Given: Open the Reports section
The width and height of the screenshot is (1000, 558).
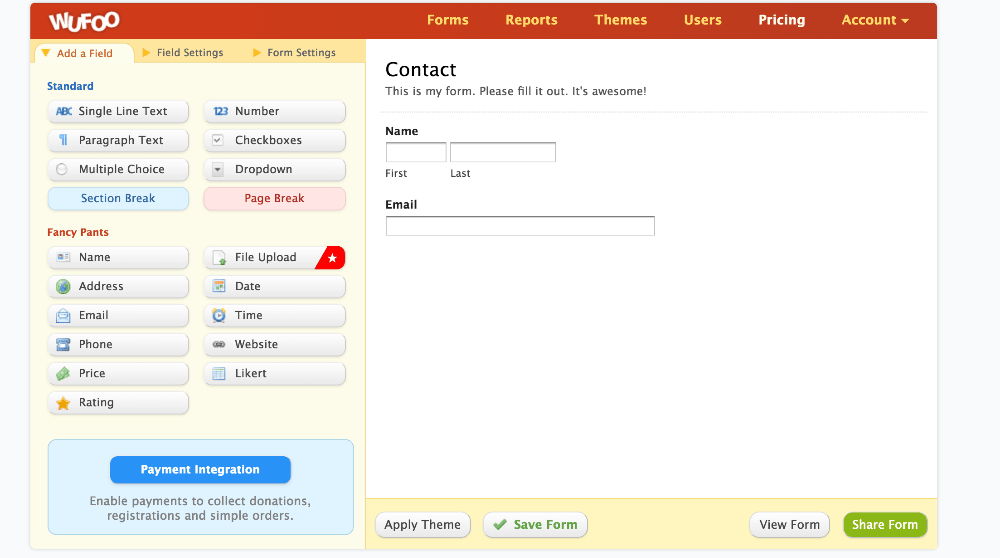Looking at the screenshot, I should [x=531, y=20].
